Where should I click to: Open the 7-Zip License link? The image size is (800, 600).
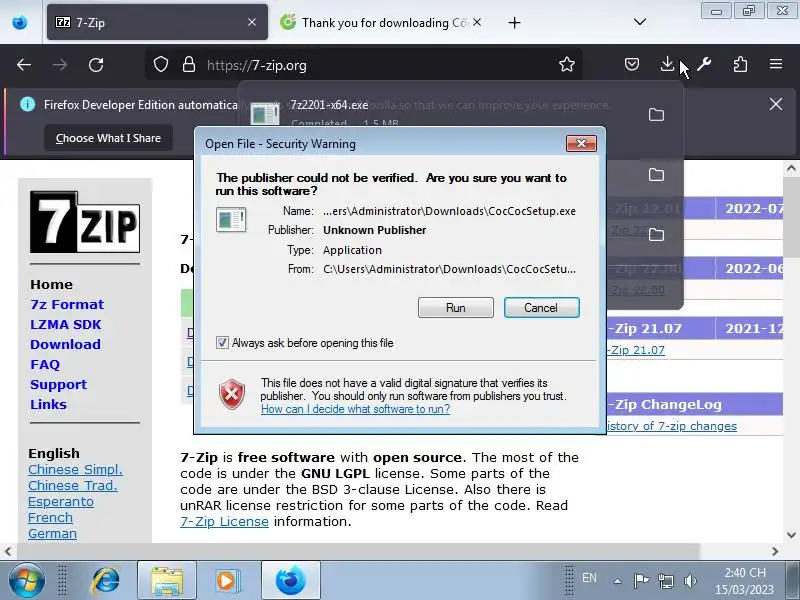[x=224, y=521]
